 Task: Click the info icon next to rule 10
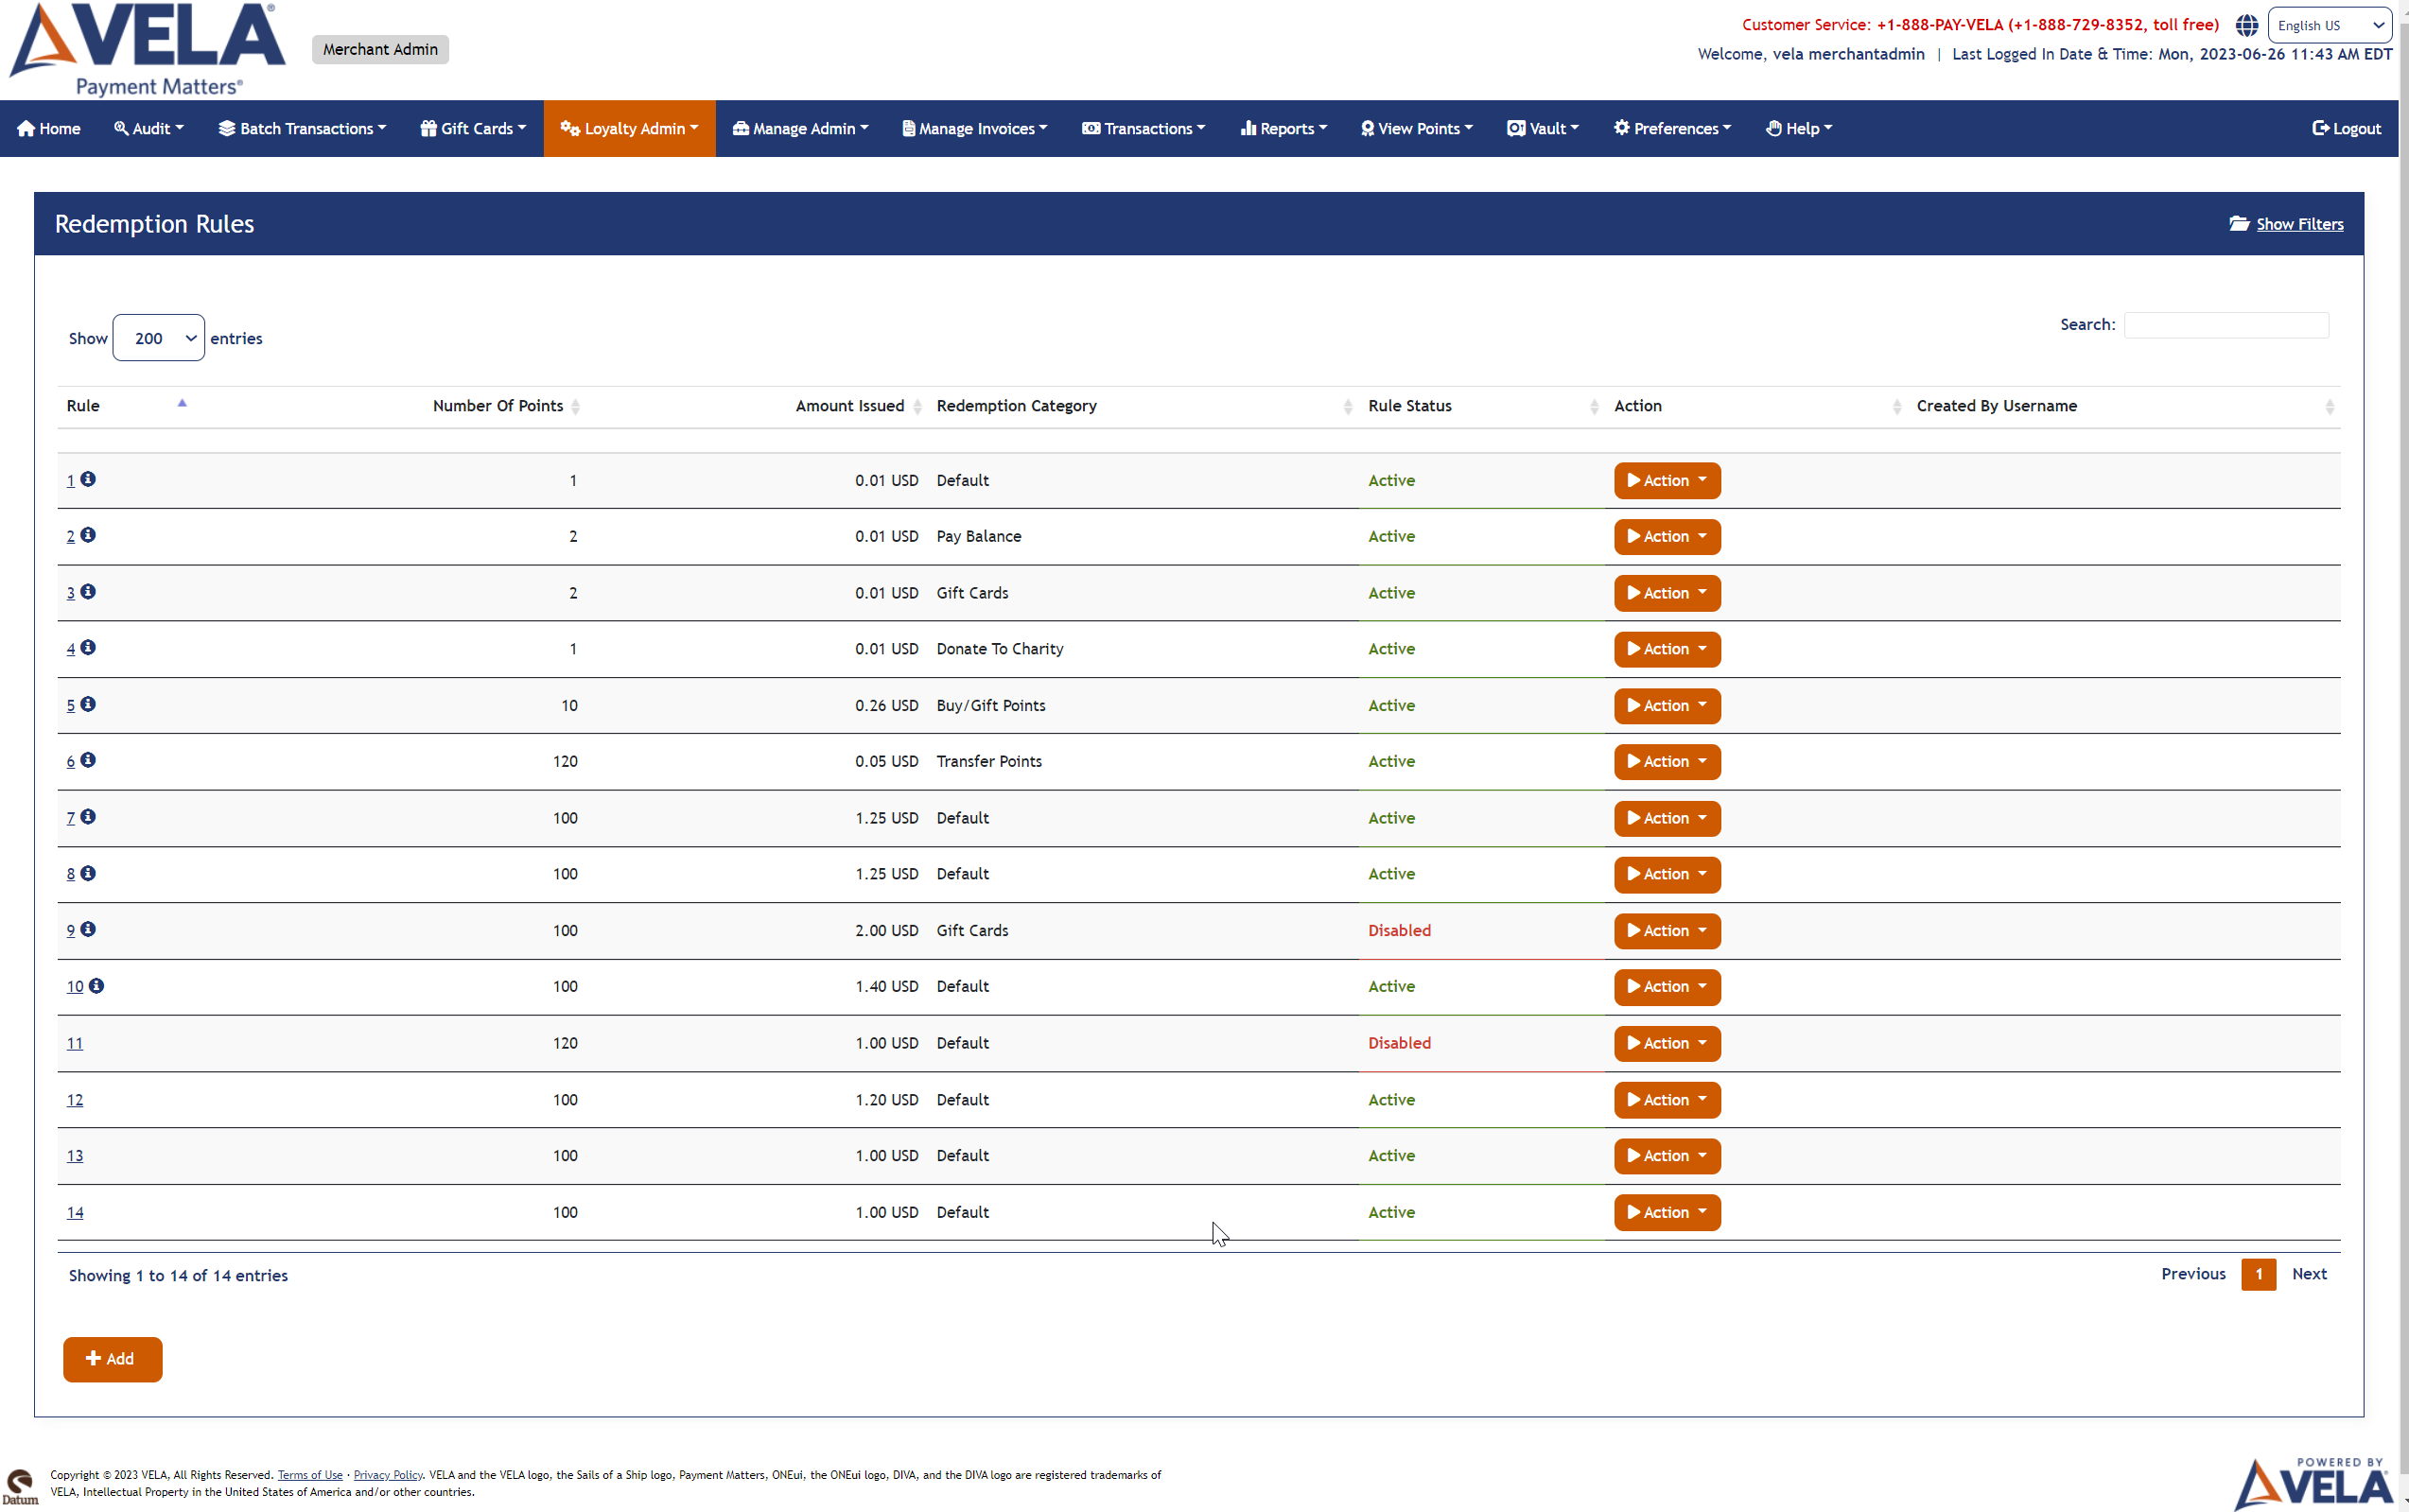point(96,985)
